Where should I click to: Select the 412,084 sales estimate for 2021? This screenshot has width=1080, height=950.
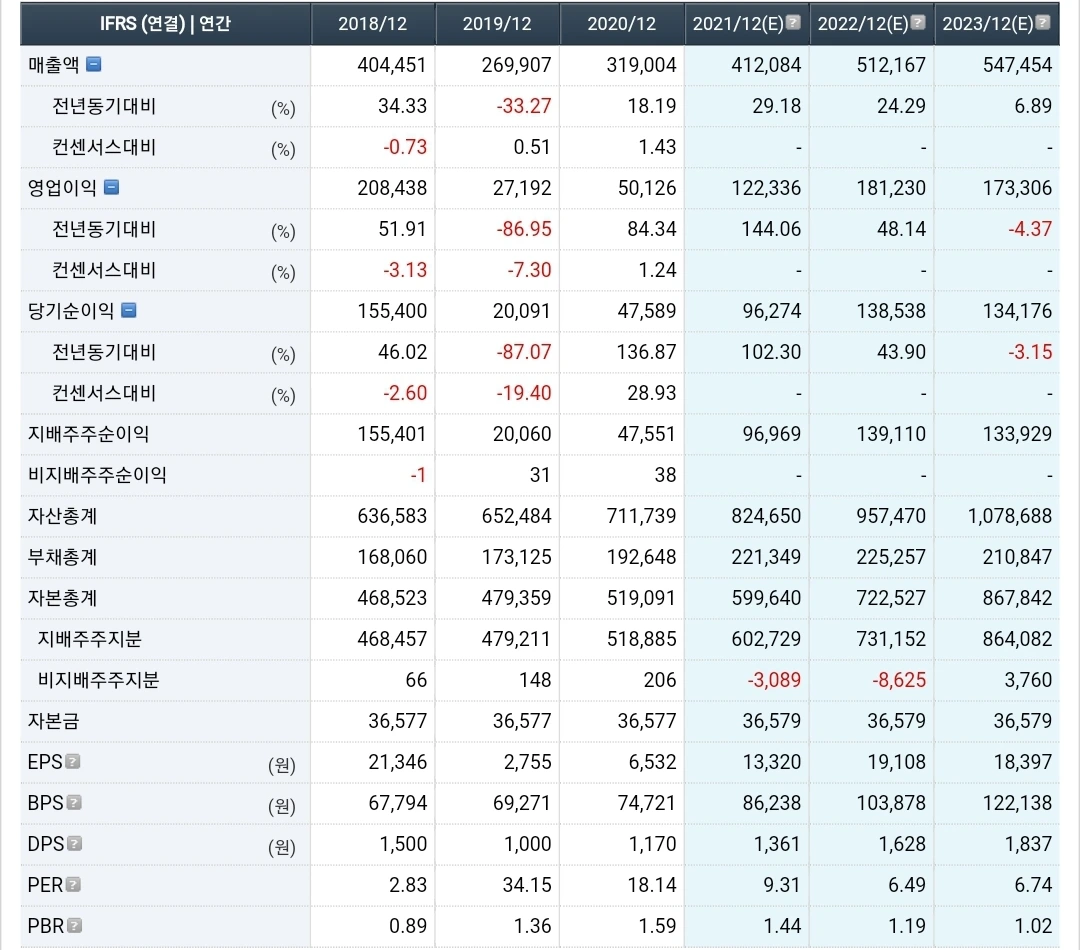tap(766, 65)
